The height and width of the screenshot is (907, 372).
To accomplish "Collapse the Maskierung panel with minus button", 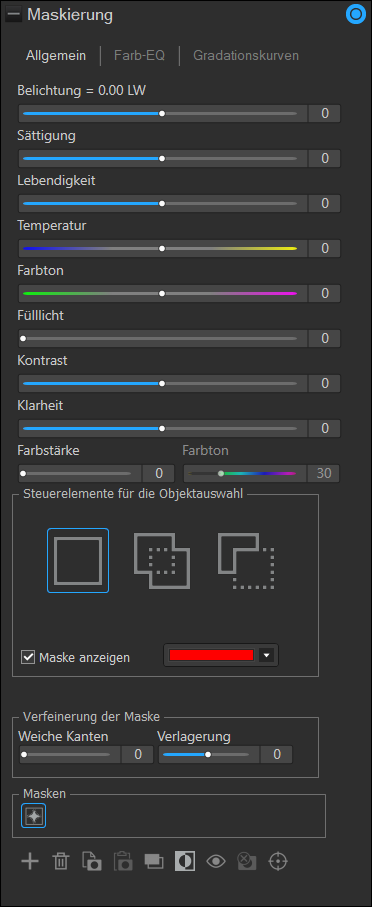I will 13,15.
